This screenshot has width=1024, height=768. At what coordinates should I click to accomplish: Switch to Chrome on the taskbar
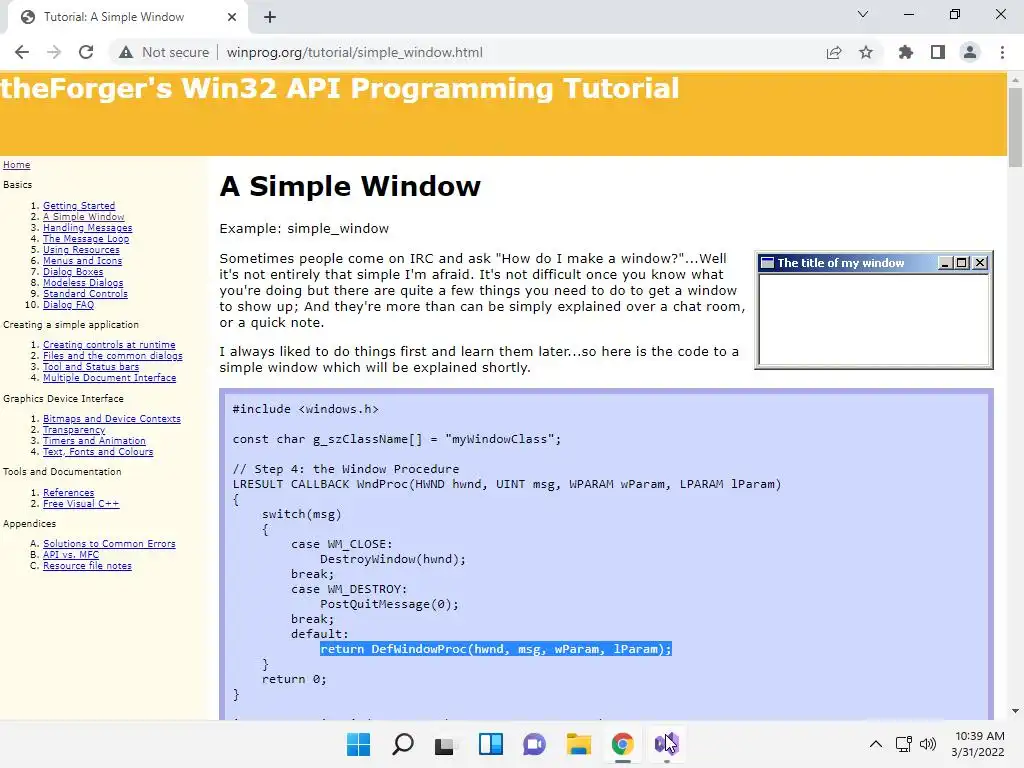pyautogui.click(x=622, y=744)
